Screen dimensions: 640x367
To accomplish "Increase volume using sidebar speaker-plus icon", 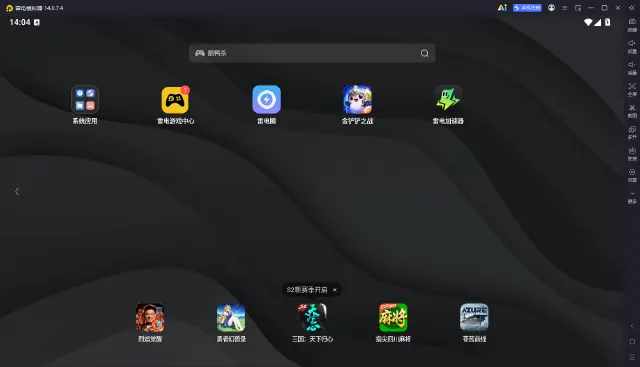I will click(x=632, y=46).
